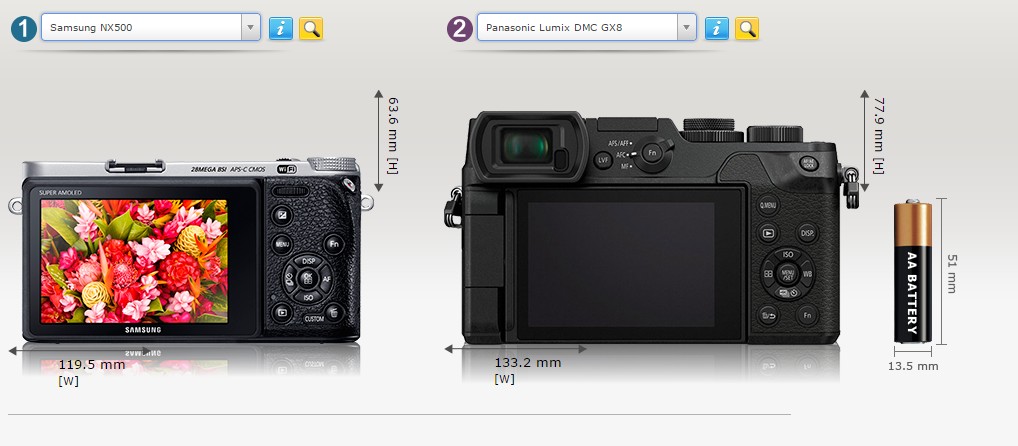Click magnifier search icon for Samsung NX500
This screenshot has height=446, width=1018.
click(311, 28)
